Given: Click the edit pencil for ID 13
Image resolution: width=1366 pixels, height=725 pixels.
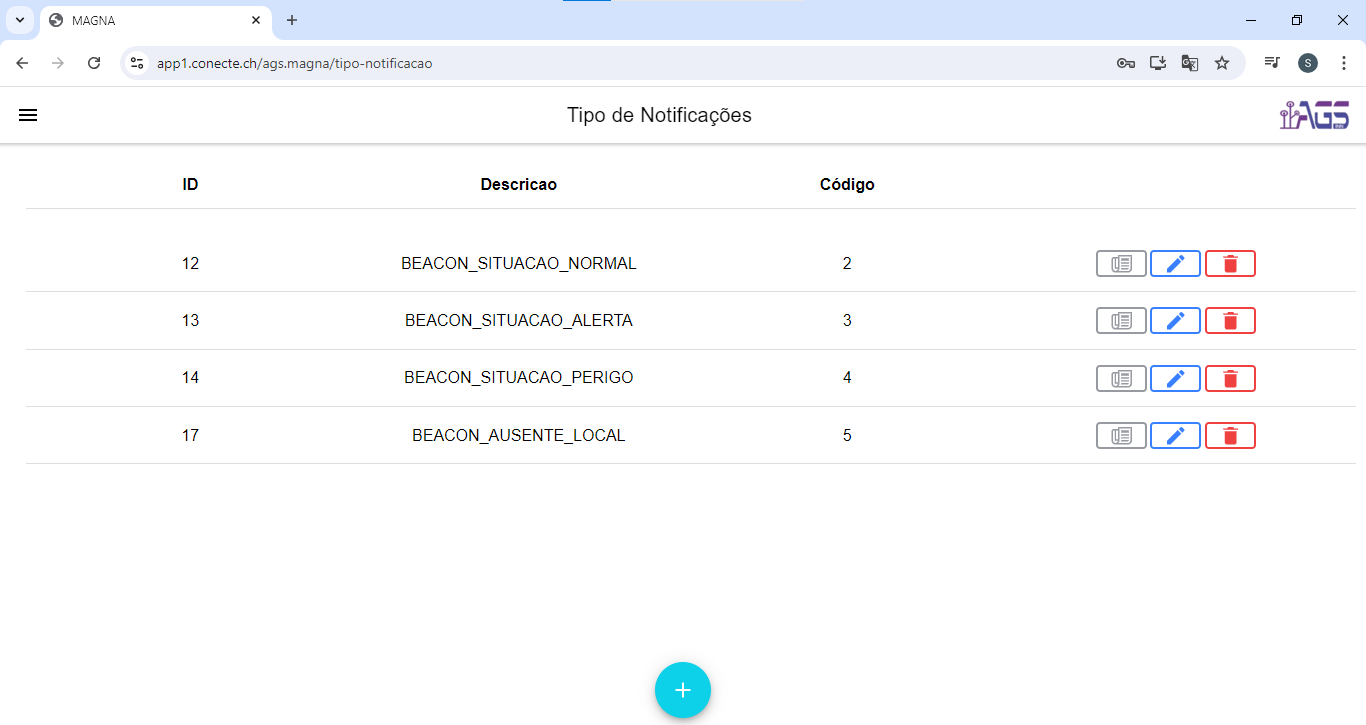Looking at the screenshot, I should [x=1175, y=321].
